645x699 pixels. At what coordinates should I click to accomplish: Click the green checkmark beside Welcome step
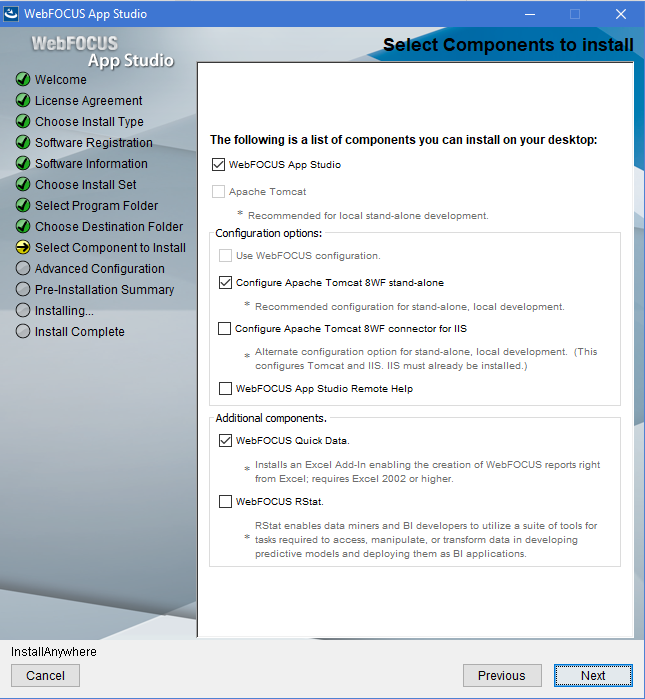click(x=23, y=79)
